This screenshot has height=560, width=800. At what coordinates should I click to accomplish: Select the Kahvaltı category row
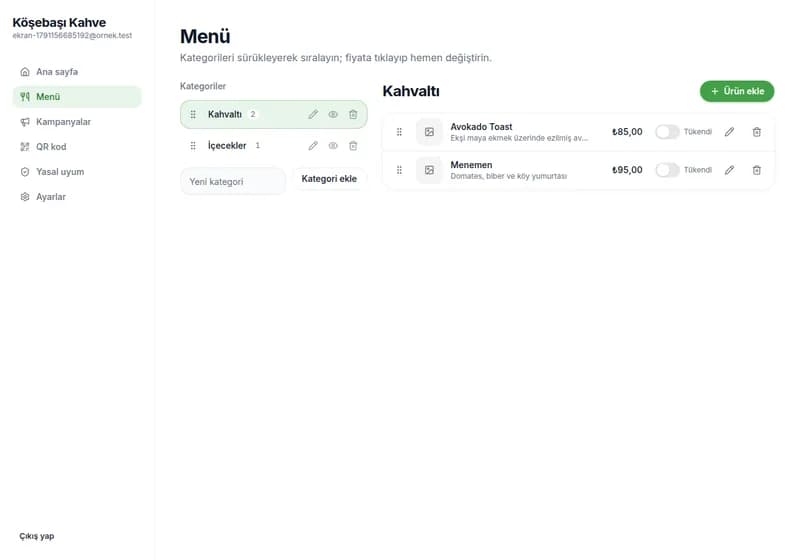click(x=273, y=115)
